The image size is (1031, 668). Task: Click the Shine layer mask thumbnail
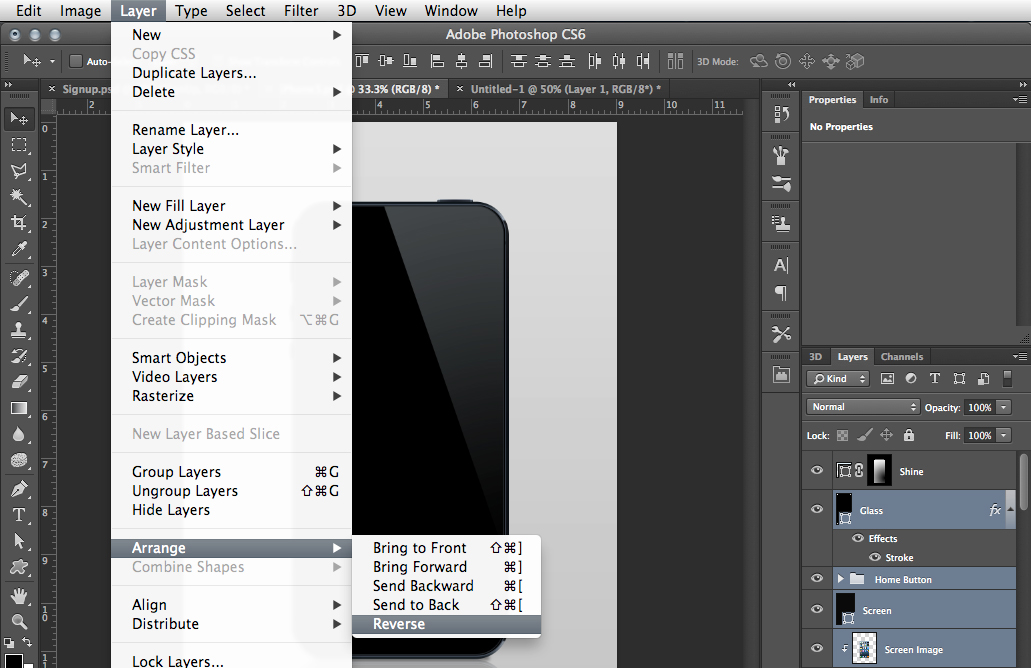point(880,470)
